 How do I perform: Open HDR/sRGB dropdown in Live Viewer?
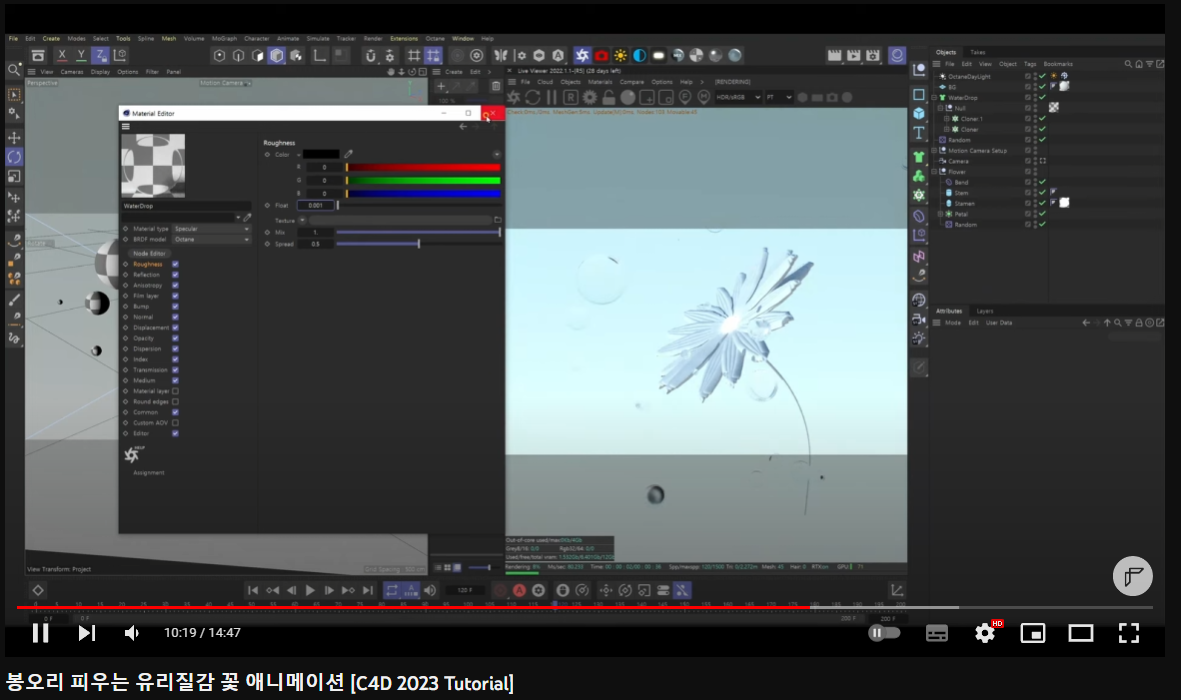738,97
